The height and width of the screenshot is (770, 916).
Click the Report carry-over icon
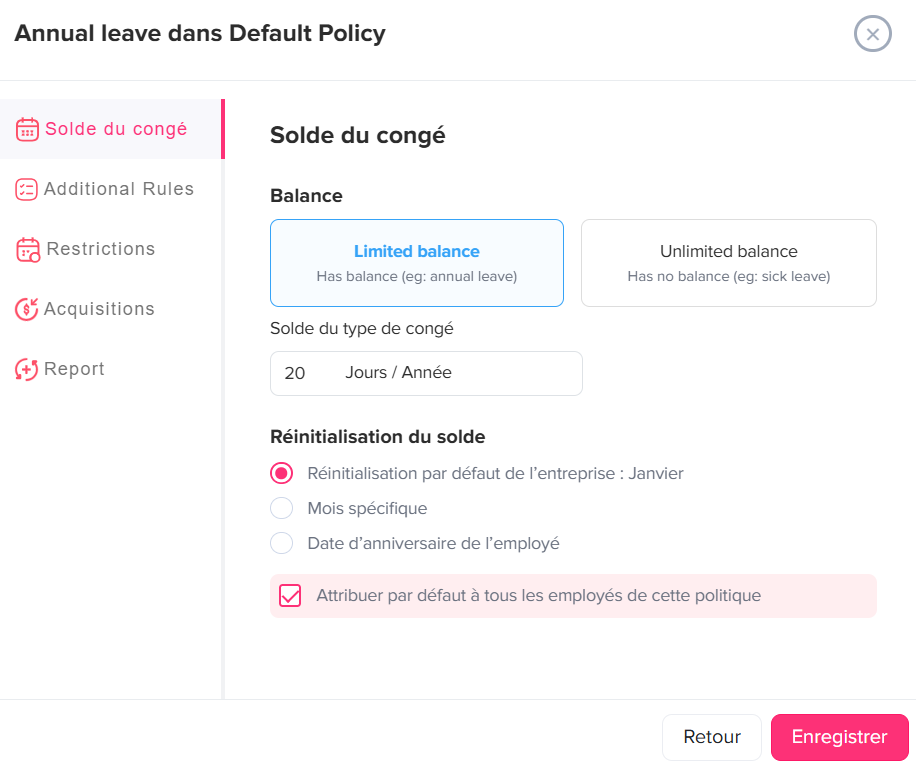point(26,369)
